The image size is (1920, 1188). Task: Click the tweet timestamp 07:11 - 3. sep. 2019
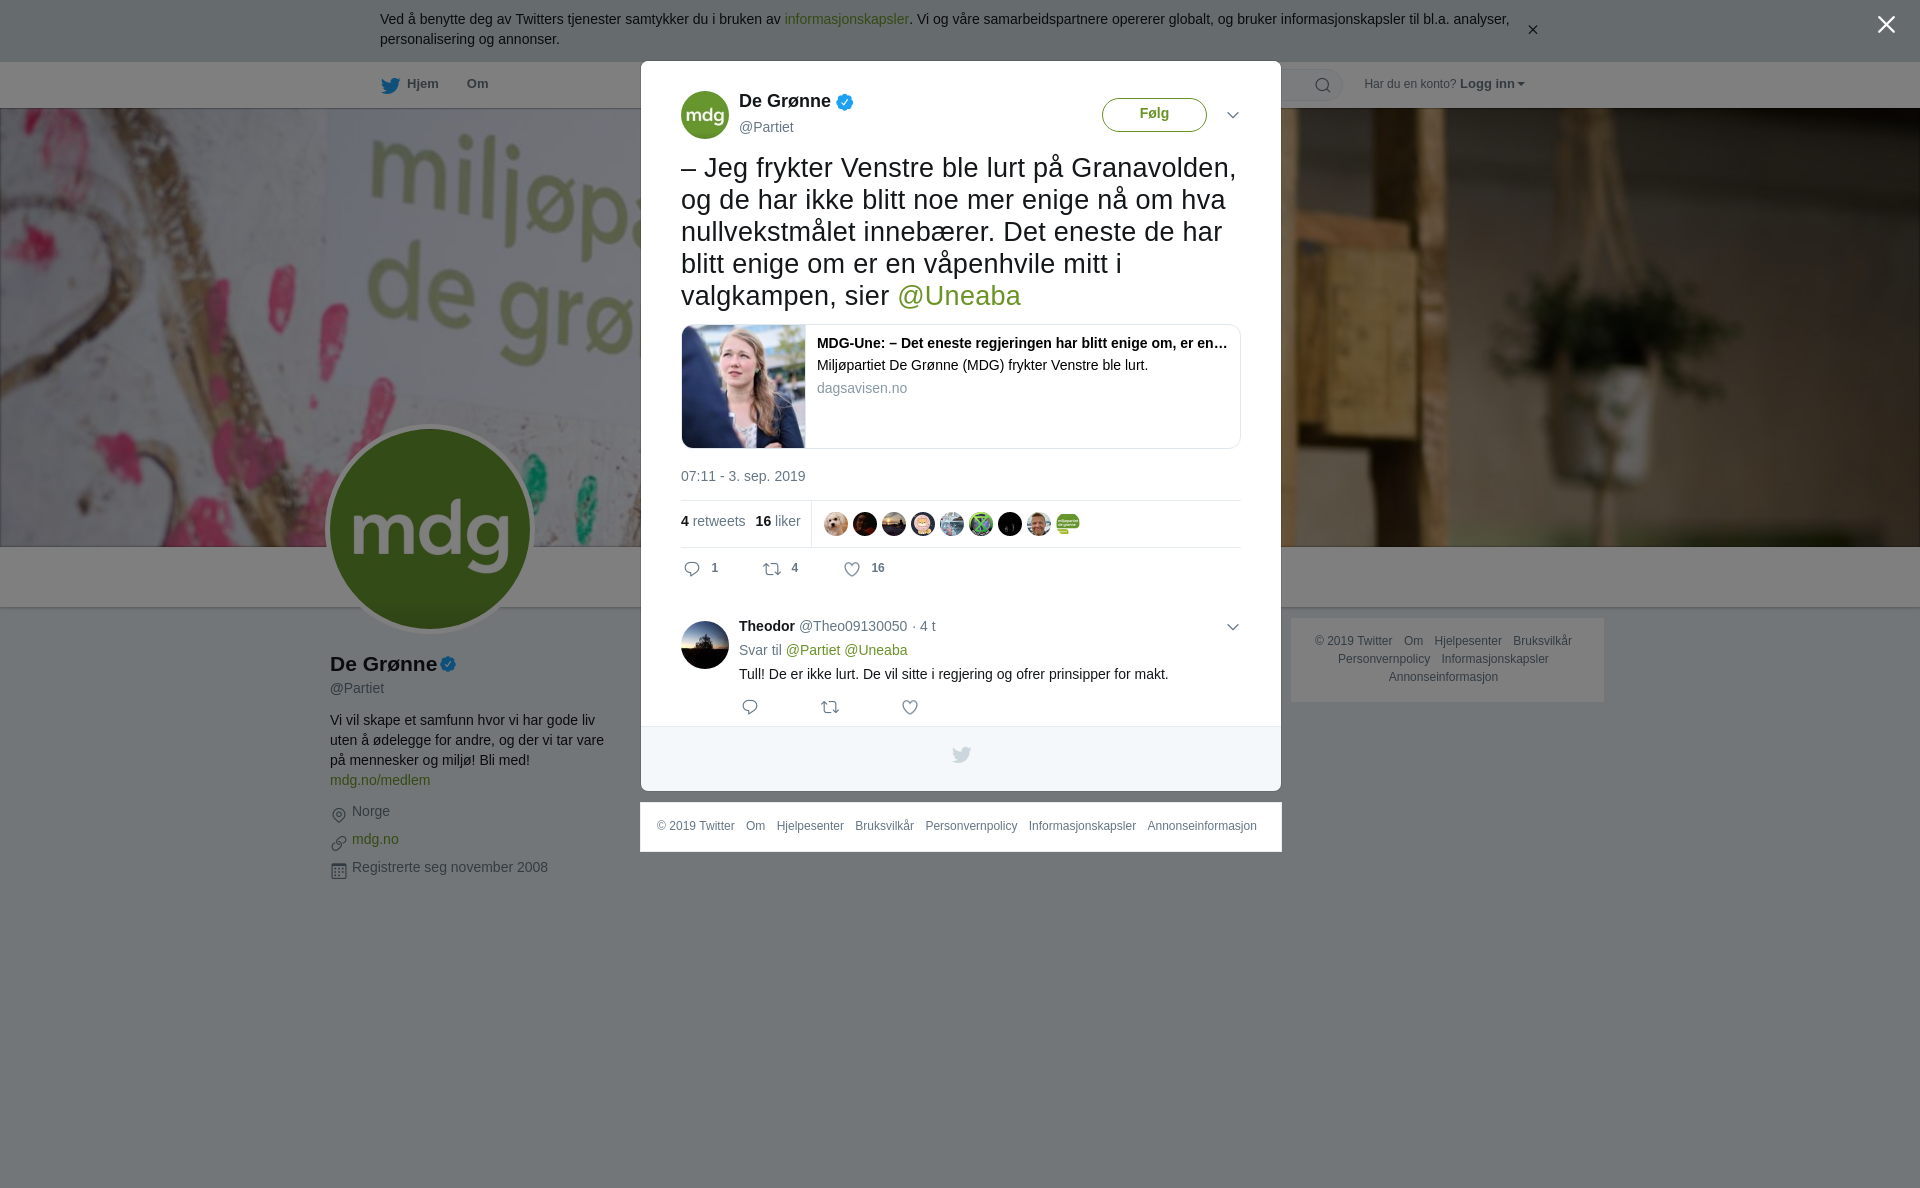tap(743, 476)
